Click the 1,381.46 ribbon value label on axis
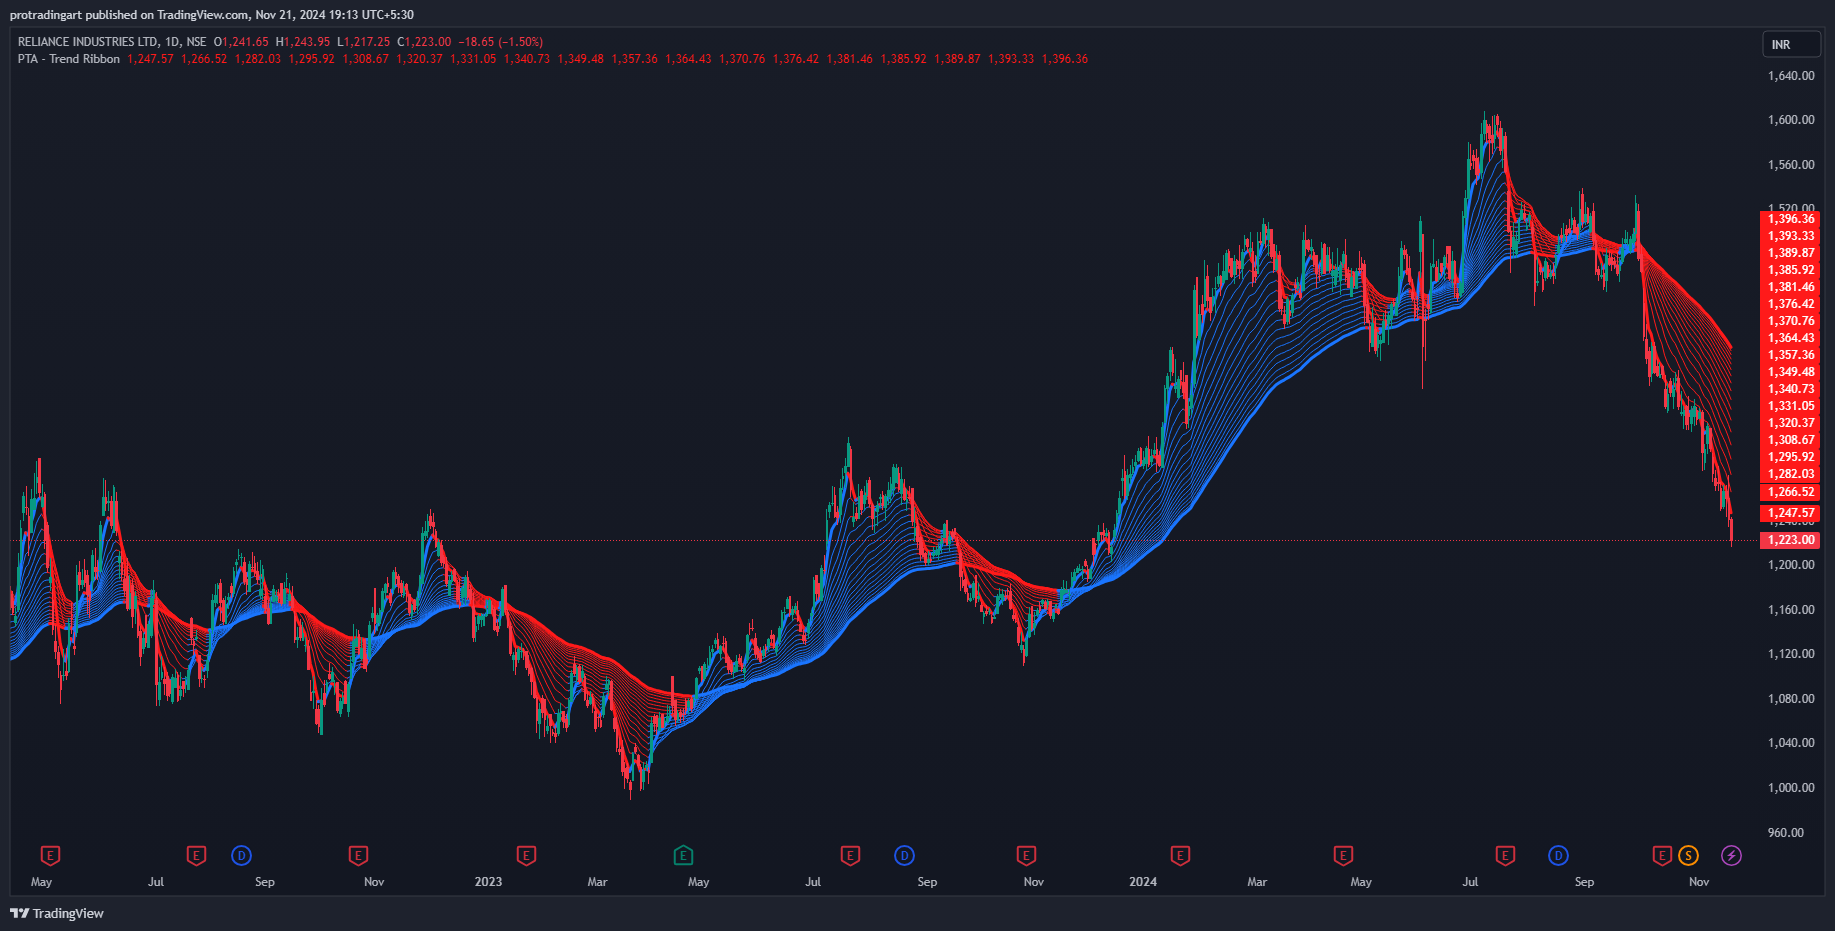 click(1790, 287)
